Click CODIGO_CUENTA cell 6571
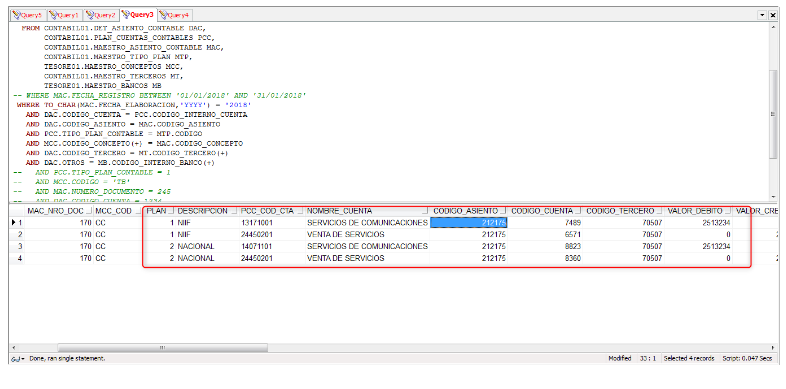The image size is (786, 389). [545, 235]
